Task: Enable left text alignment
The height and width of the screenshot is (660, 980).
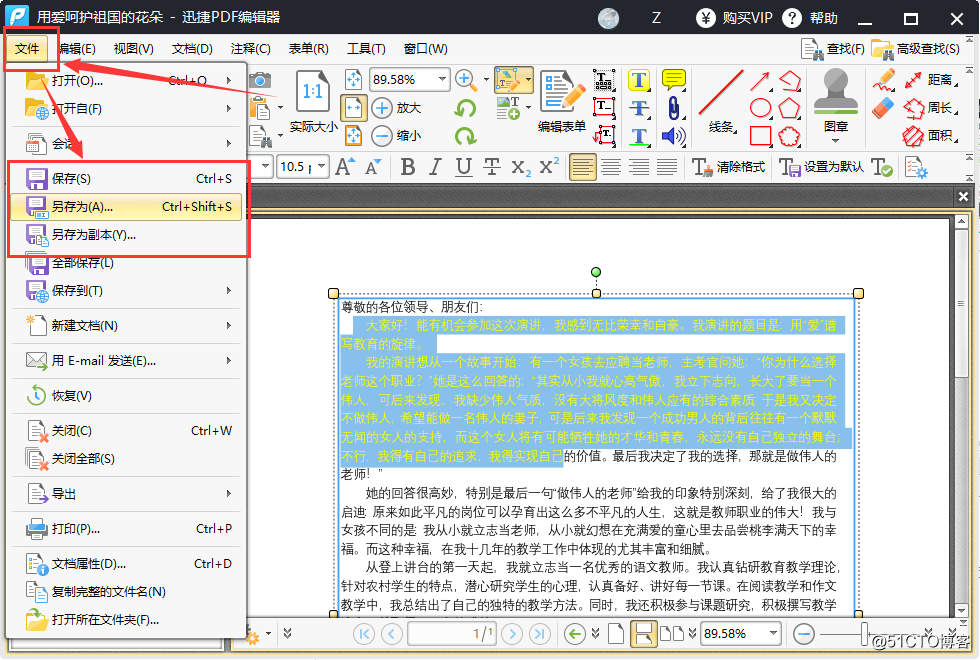Action: pos(582,167)
